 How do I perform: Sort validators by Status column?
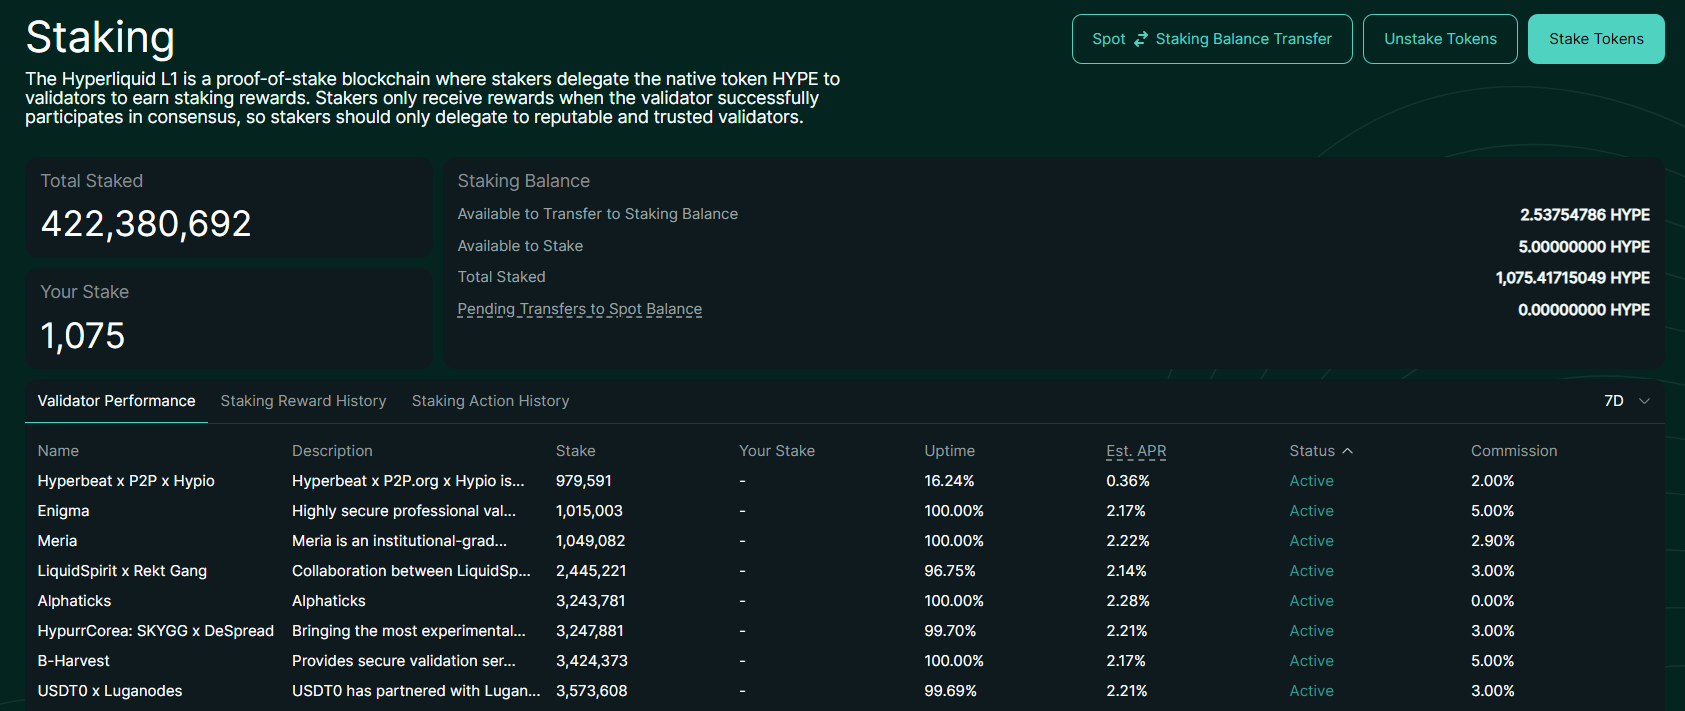pyautogui.click(x=1312, y=451)
